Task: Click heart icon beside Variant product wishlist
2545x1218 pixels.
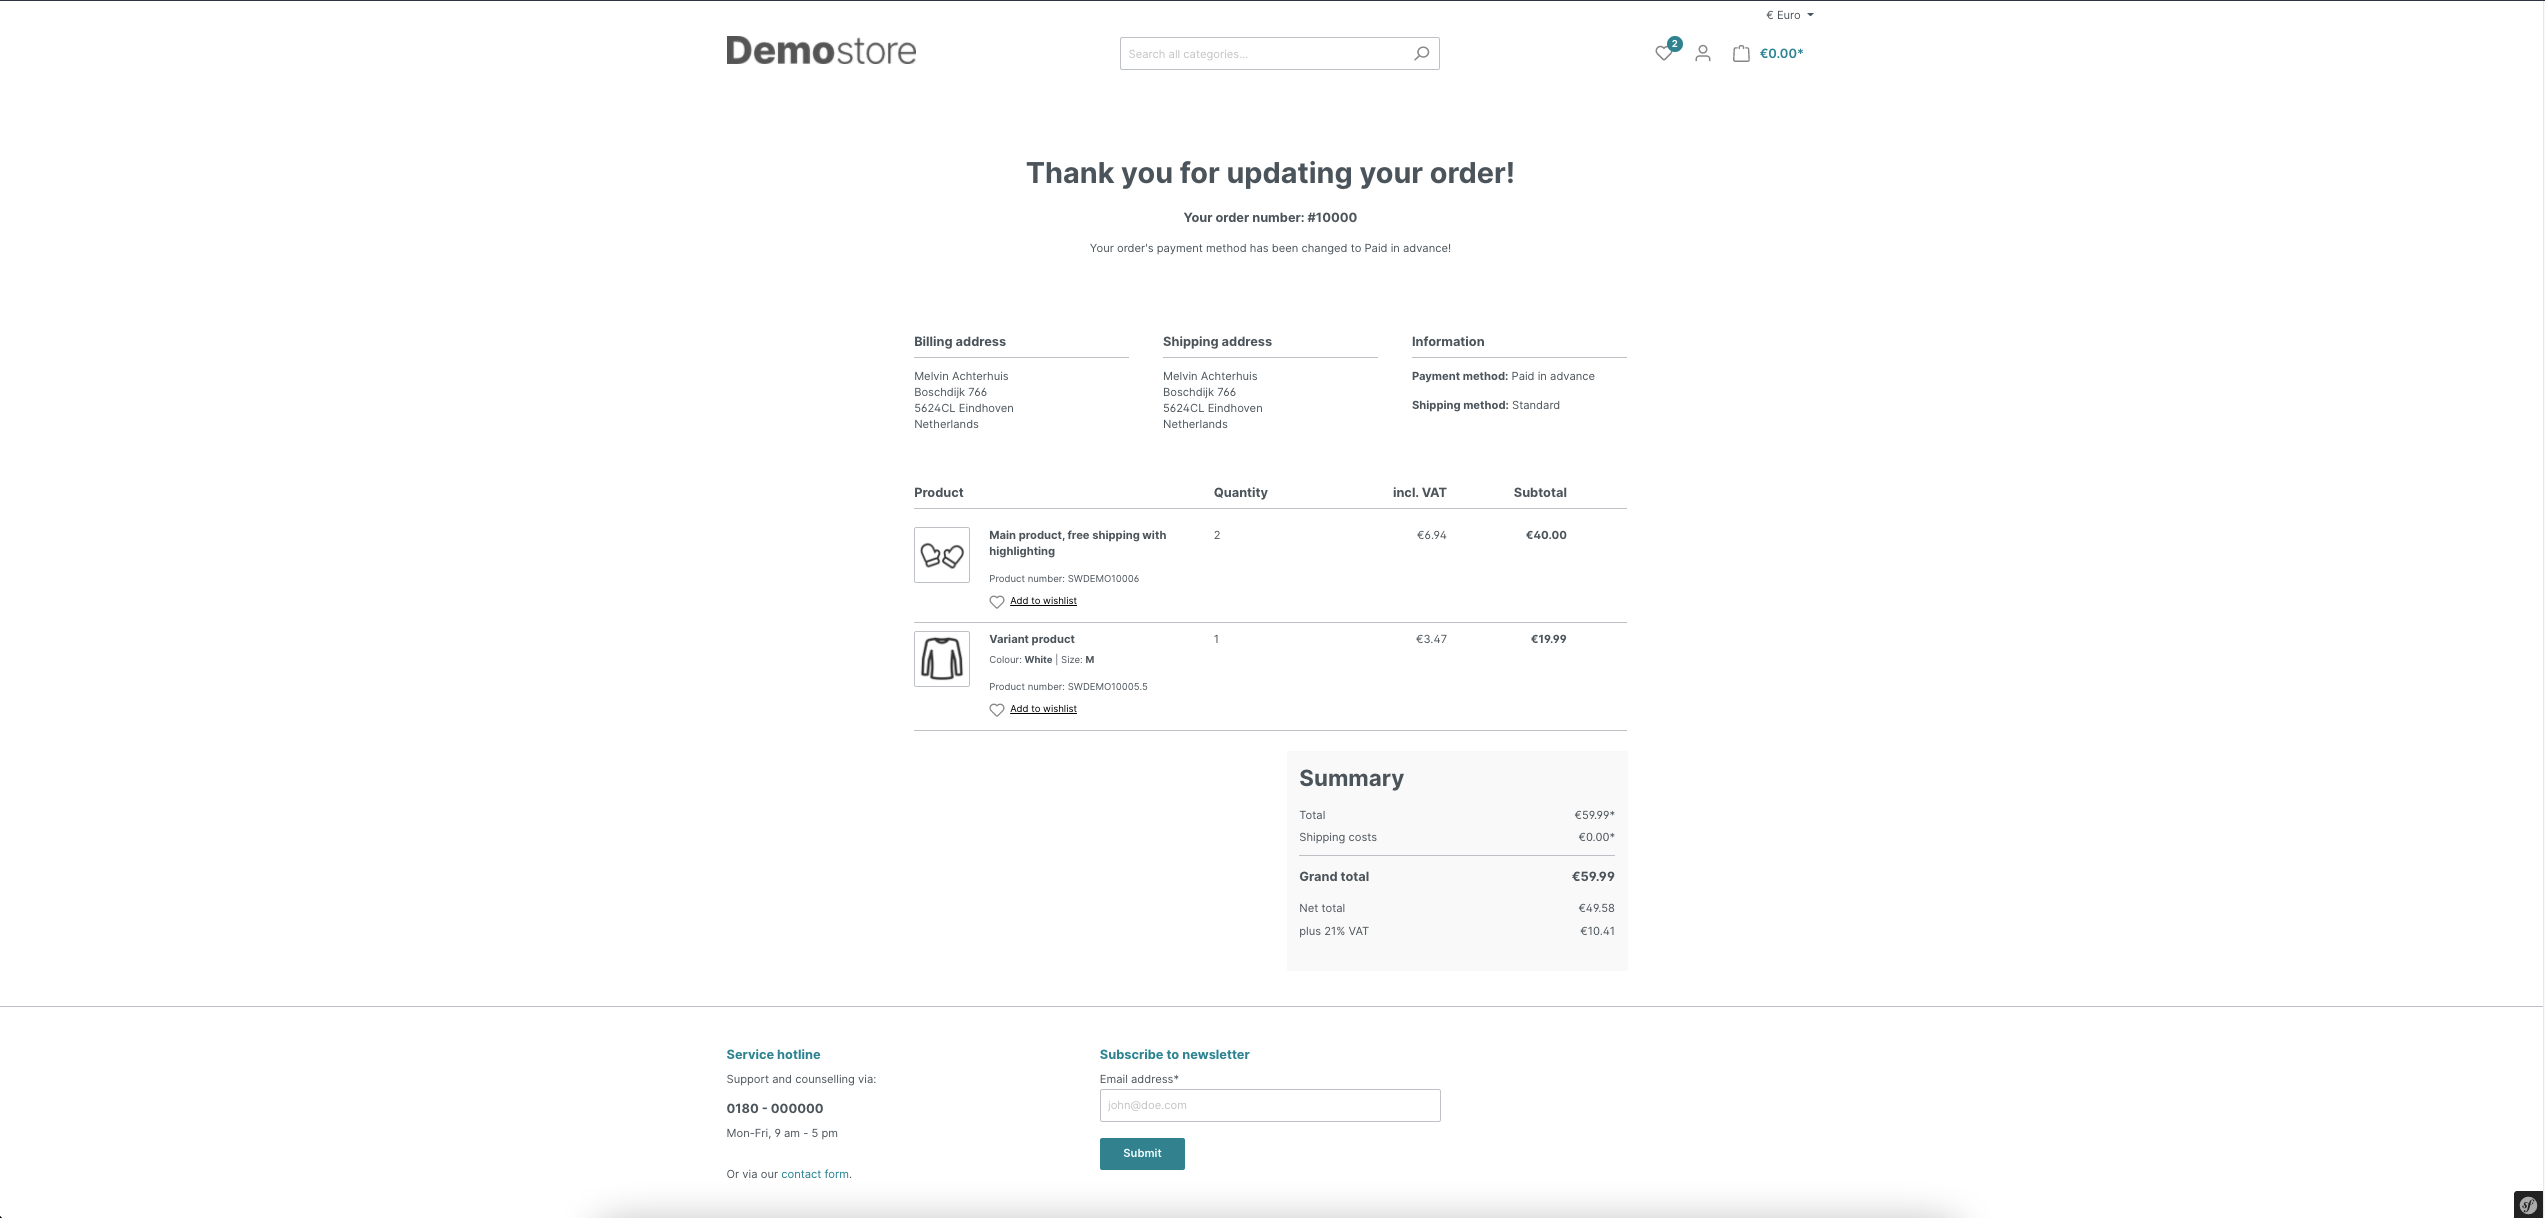Action: pos(997,710)
